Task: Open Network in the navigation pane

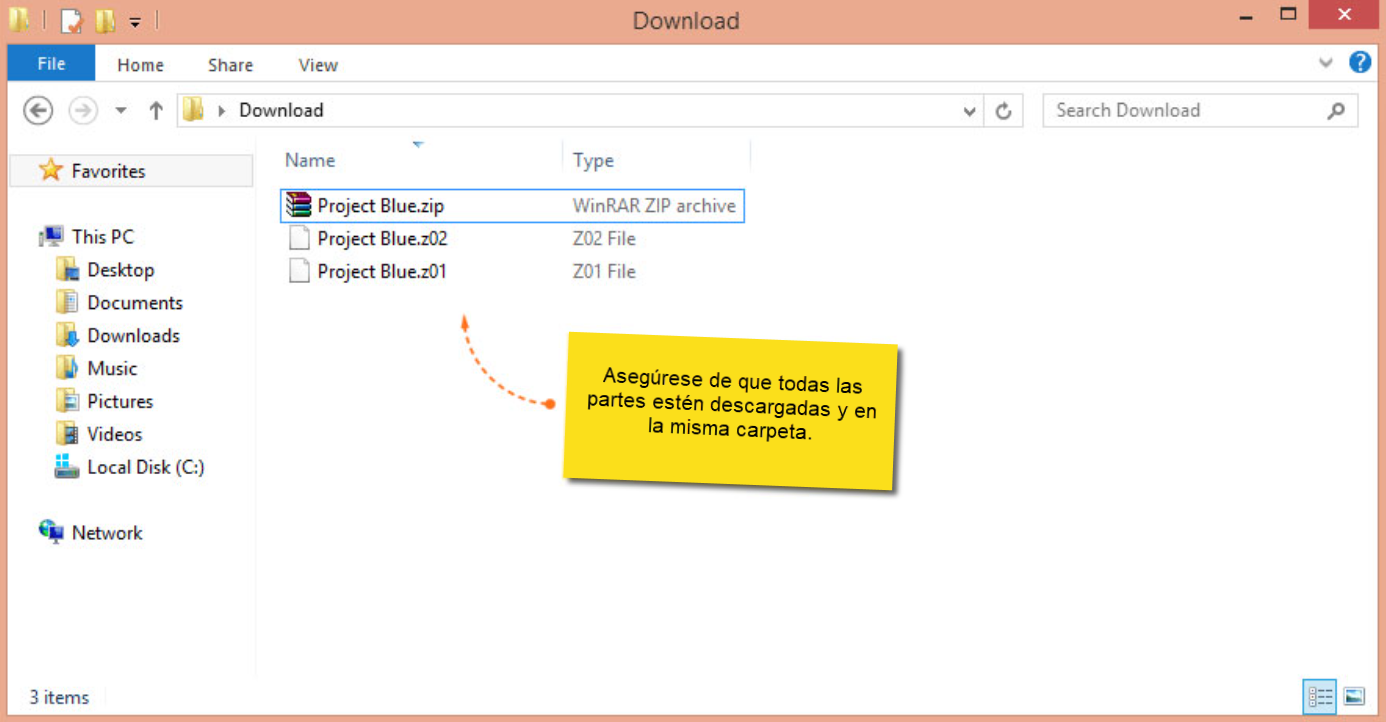Action: (x=107, y=533)
